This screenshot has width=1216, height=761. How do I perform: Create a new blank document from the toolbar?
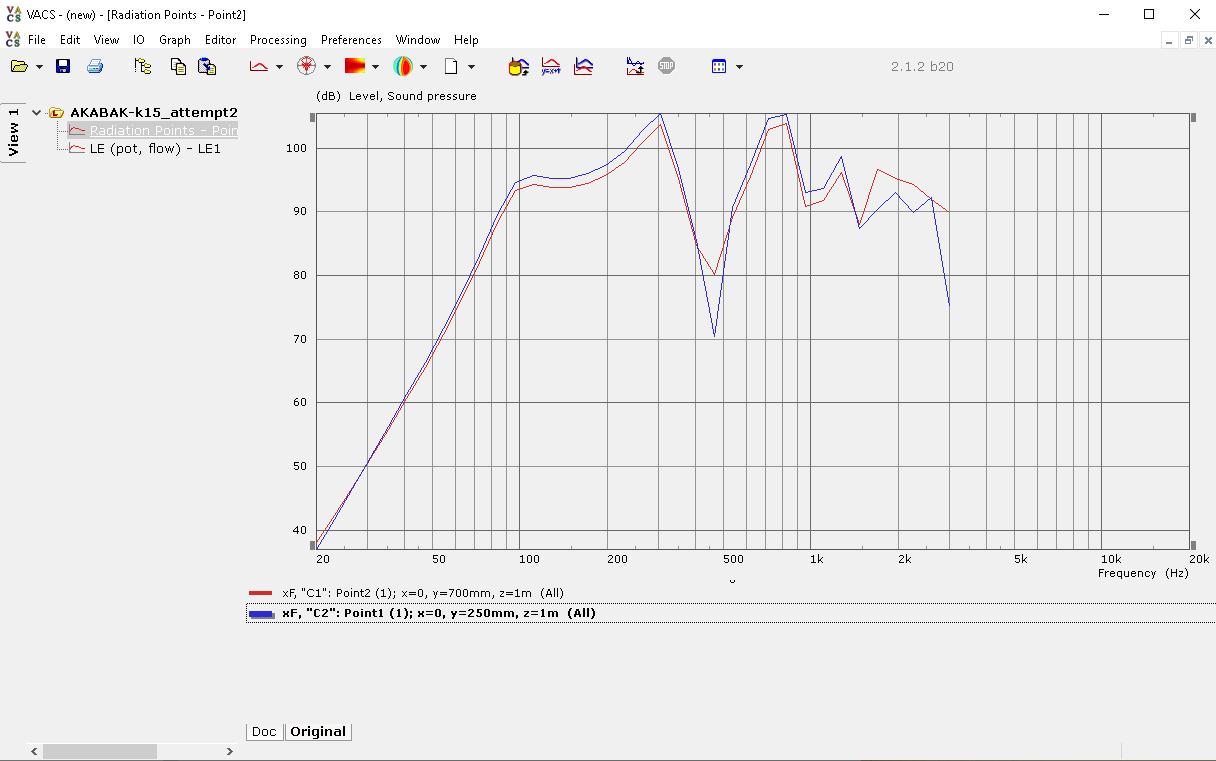451,66
